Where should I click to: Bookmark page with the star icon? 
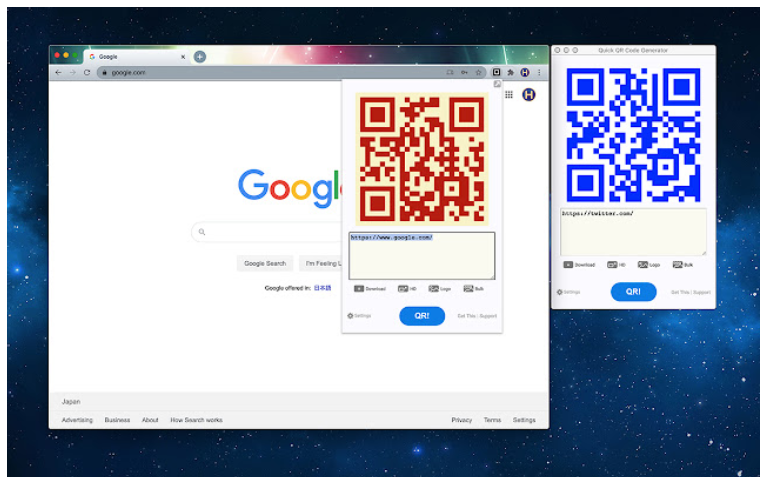[x=478, y=72]
